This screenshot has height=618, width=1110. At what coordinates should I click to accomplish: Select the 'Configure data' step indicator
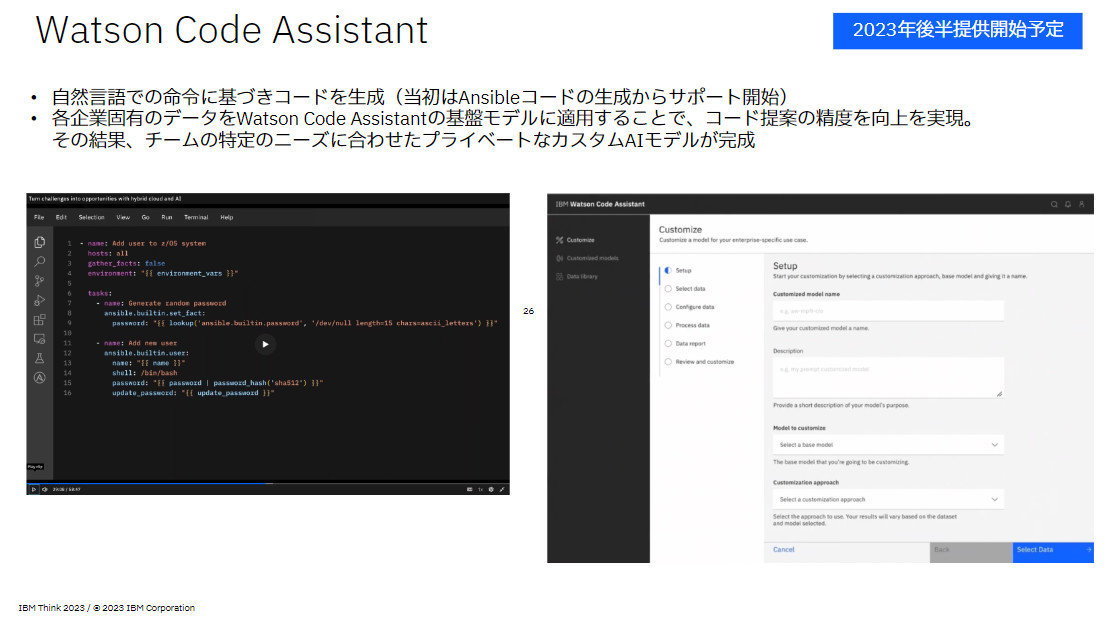pos(668,307)
